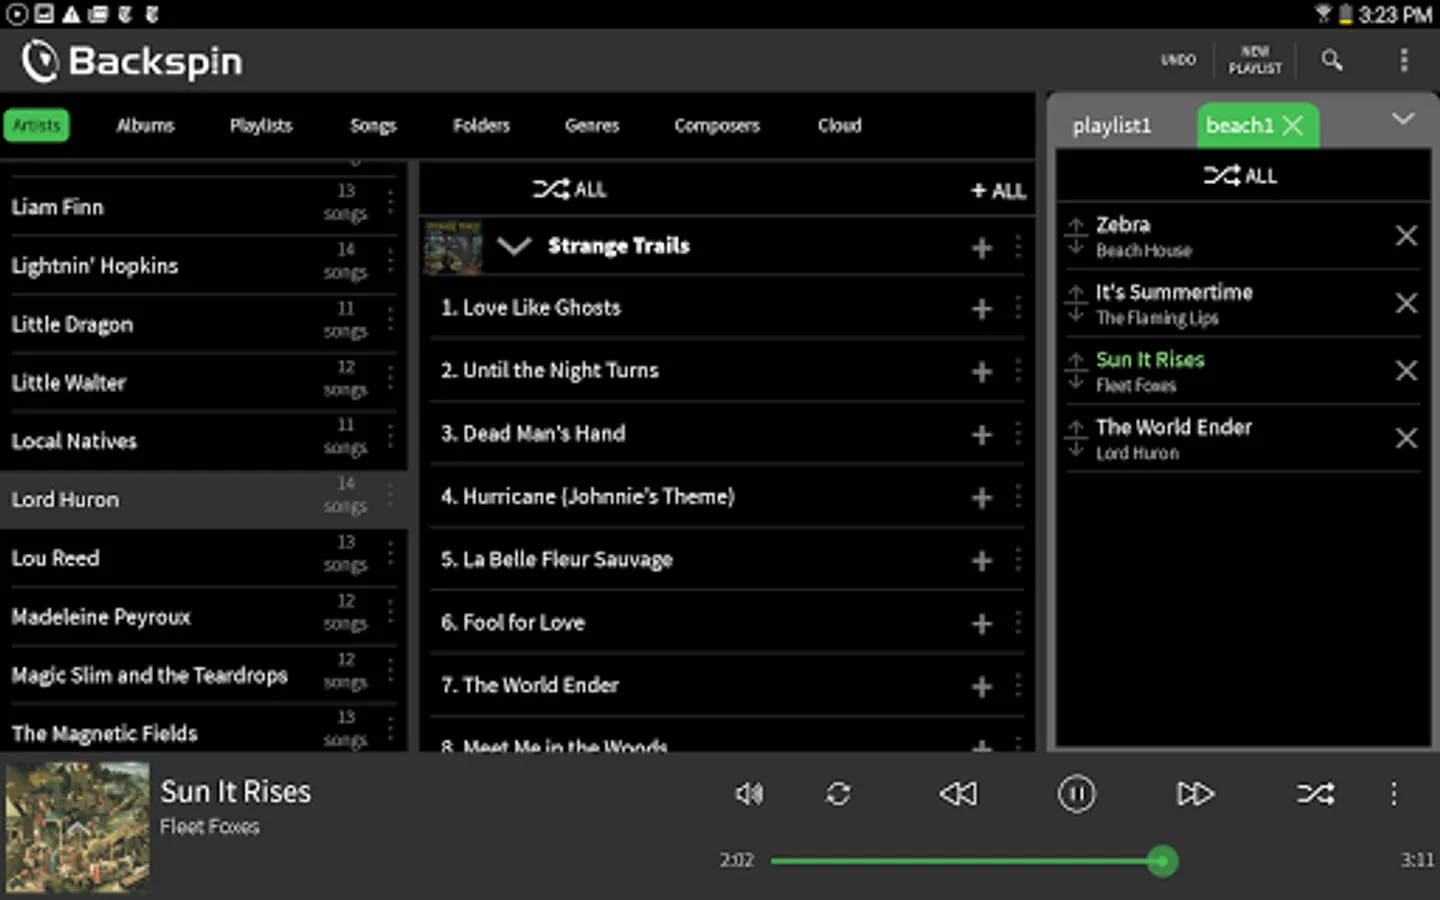This screenshot has width=1440, height=900.
Task: Add Dead Man's Hand with plus icon
Action: pyautogui.click(x=982, y=435)
